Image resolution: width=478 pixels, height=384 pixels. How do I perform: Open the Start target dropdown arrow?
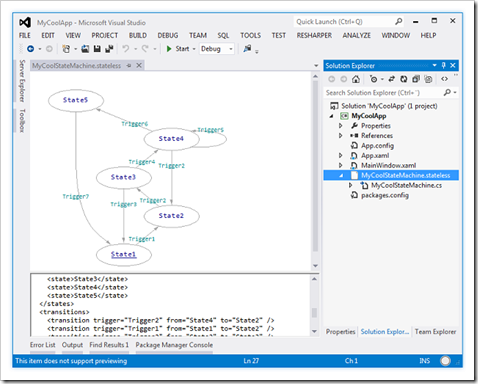click(x=194, y=49)
